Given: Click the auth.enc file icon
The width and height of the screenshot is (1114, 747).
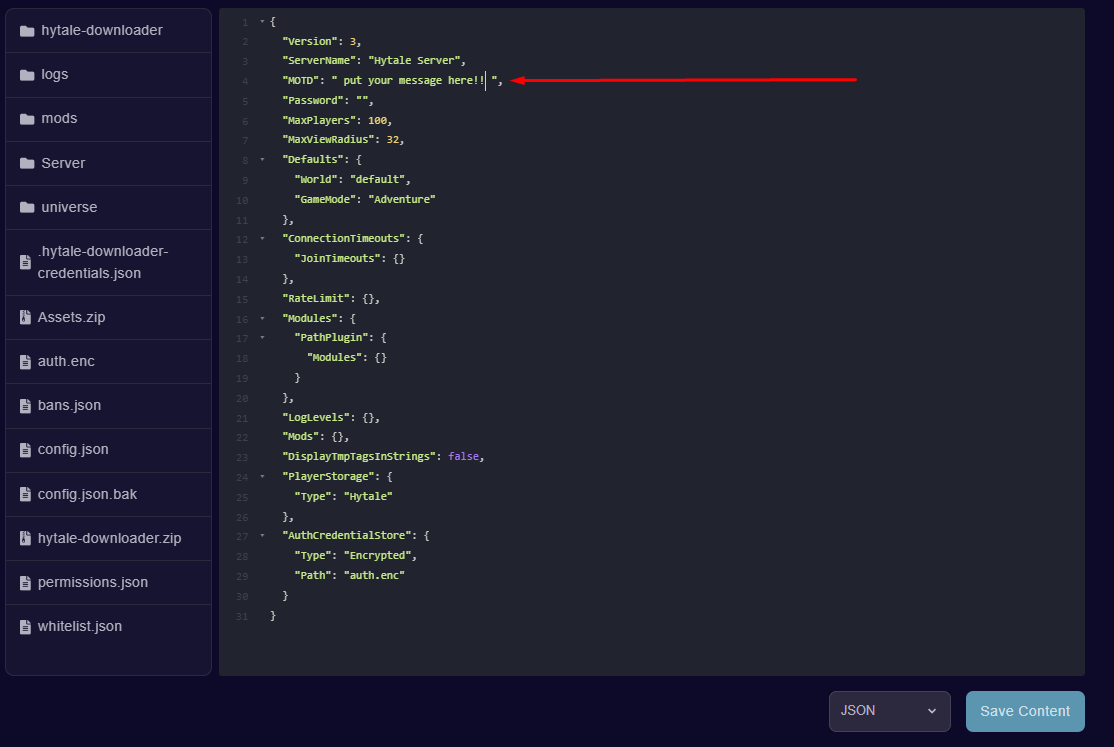Looking at the screenshot, I should click(26, 362).
